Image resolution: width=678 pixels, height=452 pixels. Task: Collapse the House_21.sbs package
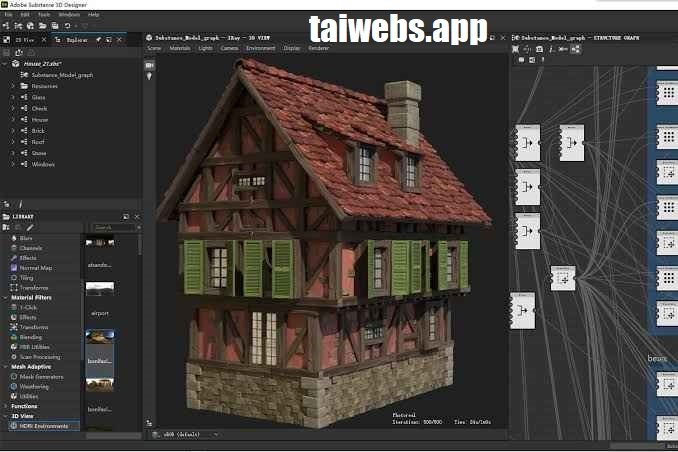coord(5,64)
